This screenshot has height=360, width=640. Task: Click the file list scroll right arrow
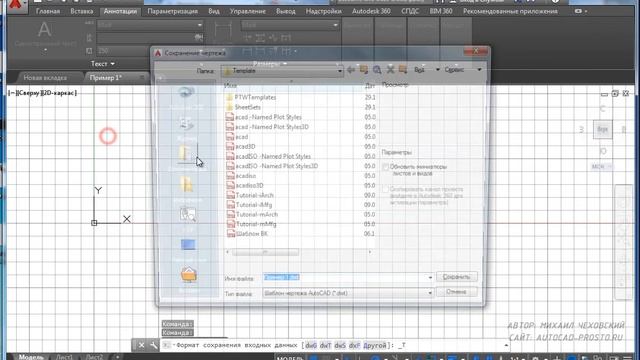370,252
